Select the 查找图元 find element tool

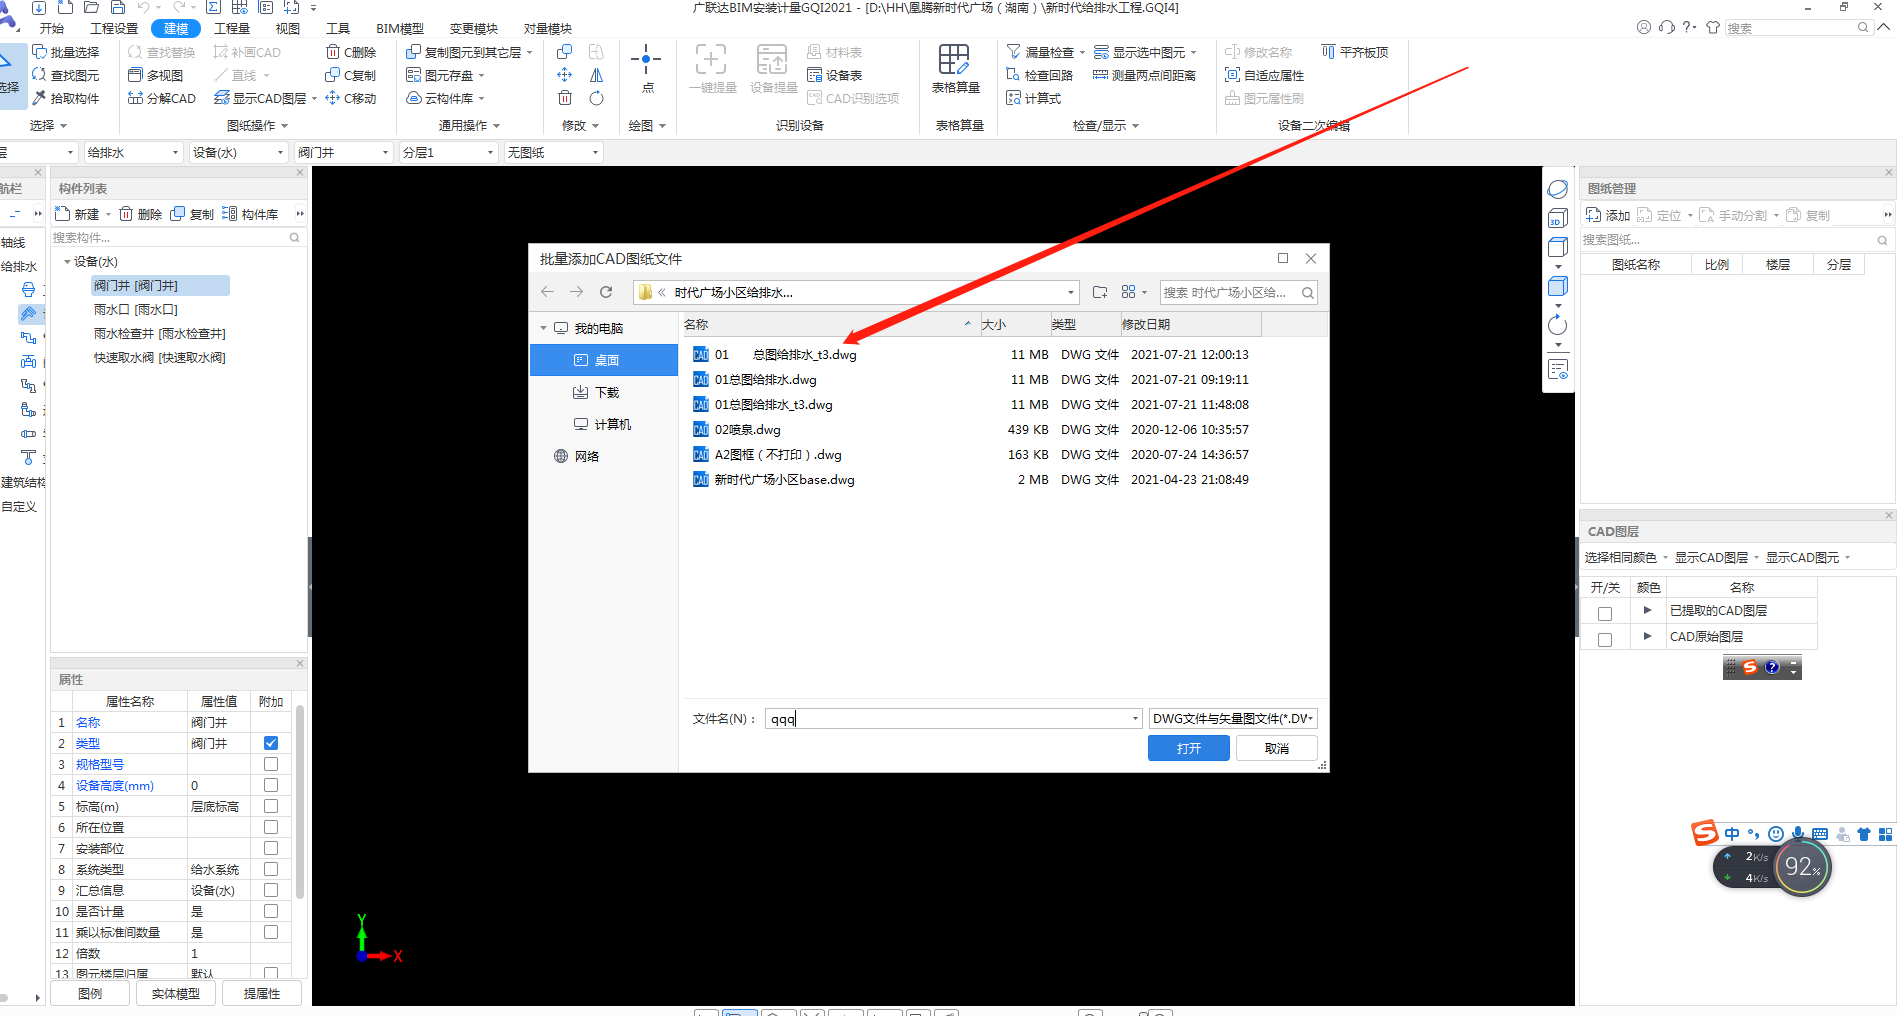(x=66, y=75)
